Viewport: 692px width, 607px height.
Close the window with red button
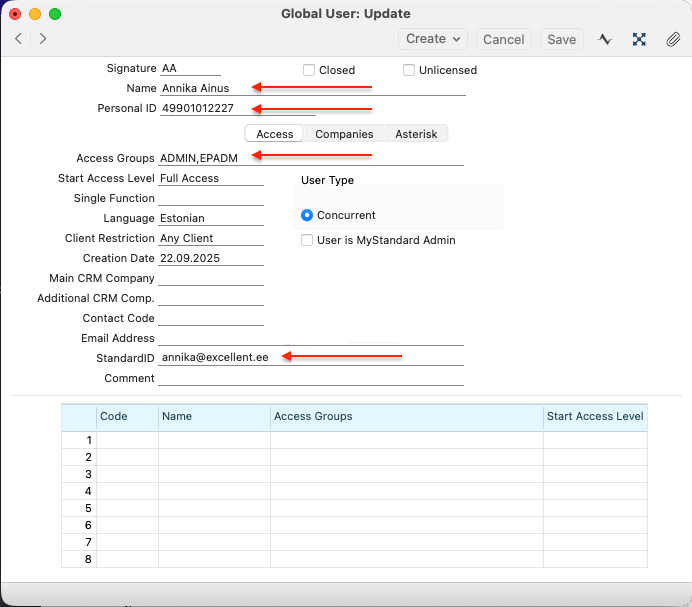pyautogui.click(x=15, y=14)
